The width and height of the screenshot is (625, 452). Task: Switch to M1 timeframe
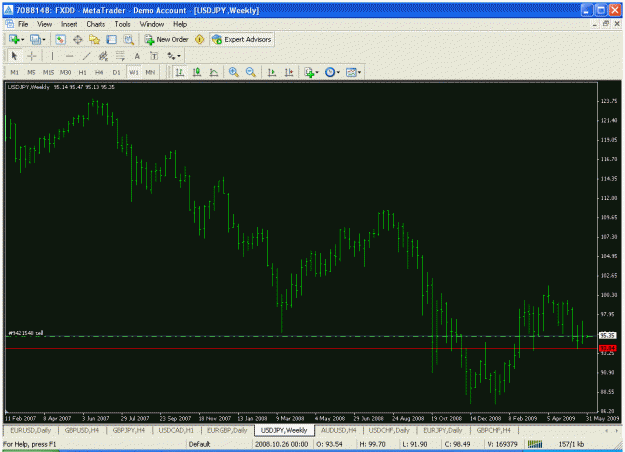pyautogui.click(x=14, y=72)
